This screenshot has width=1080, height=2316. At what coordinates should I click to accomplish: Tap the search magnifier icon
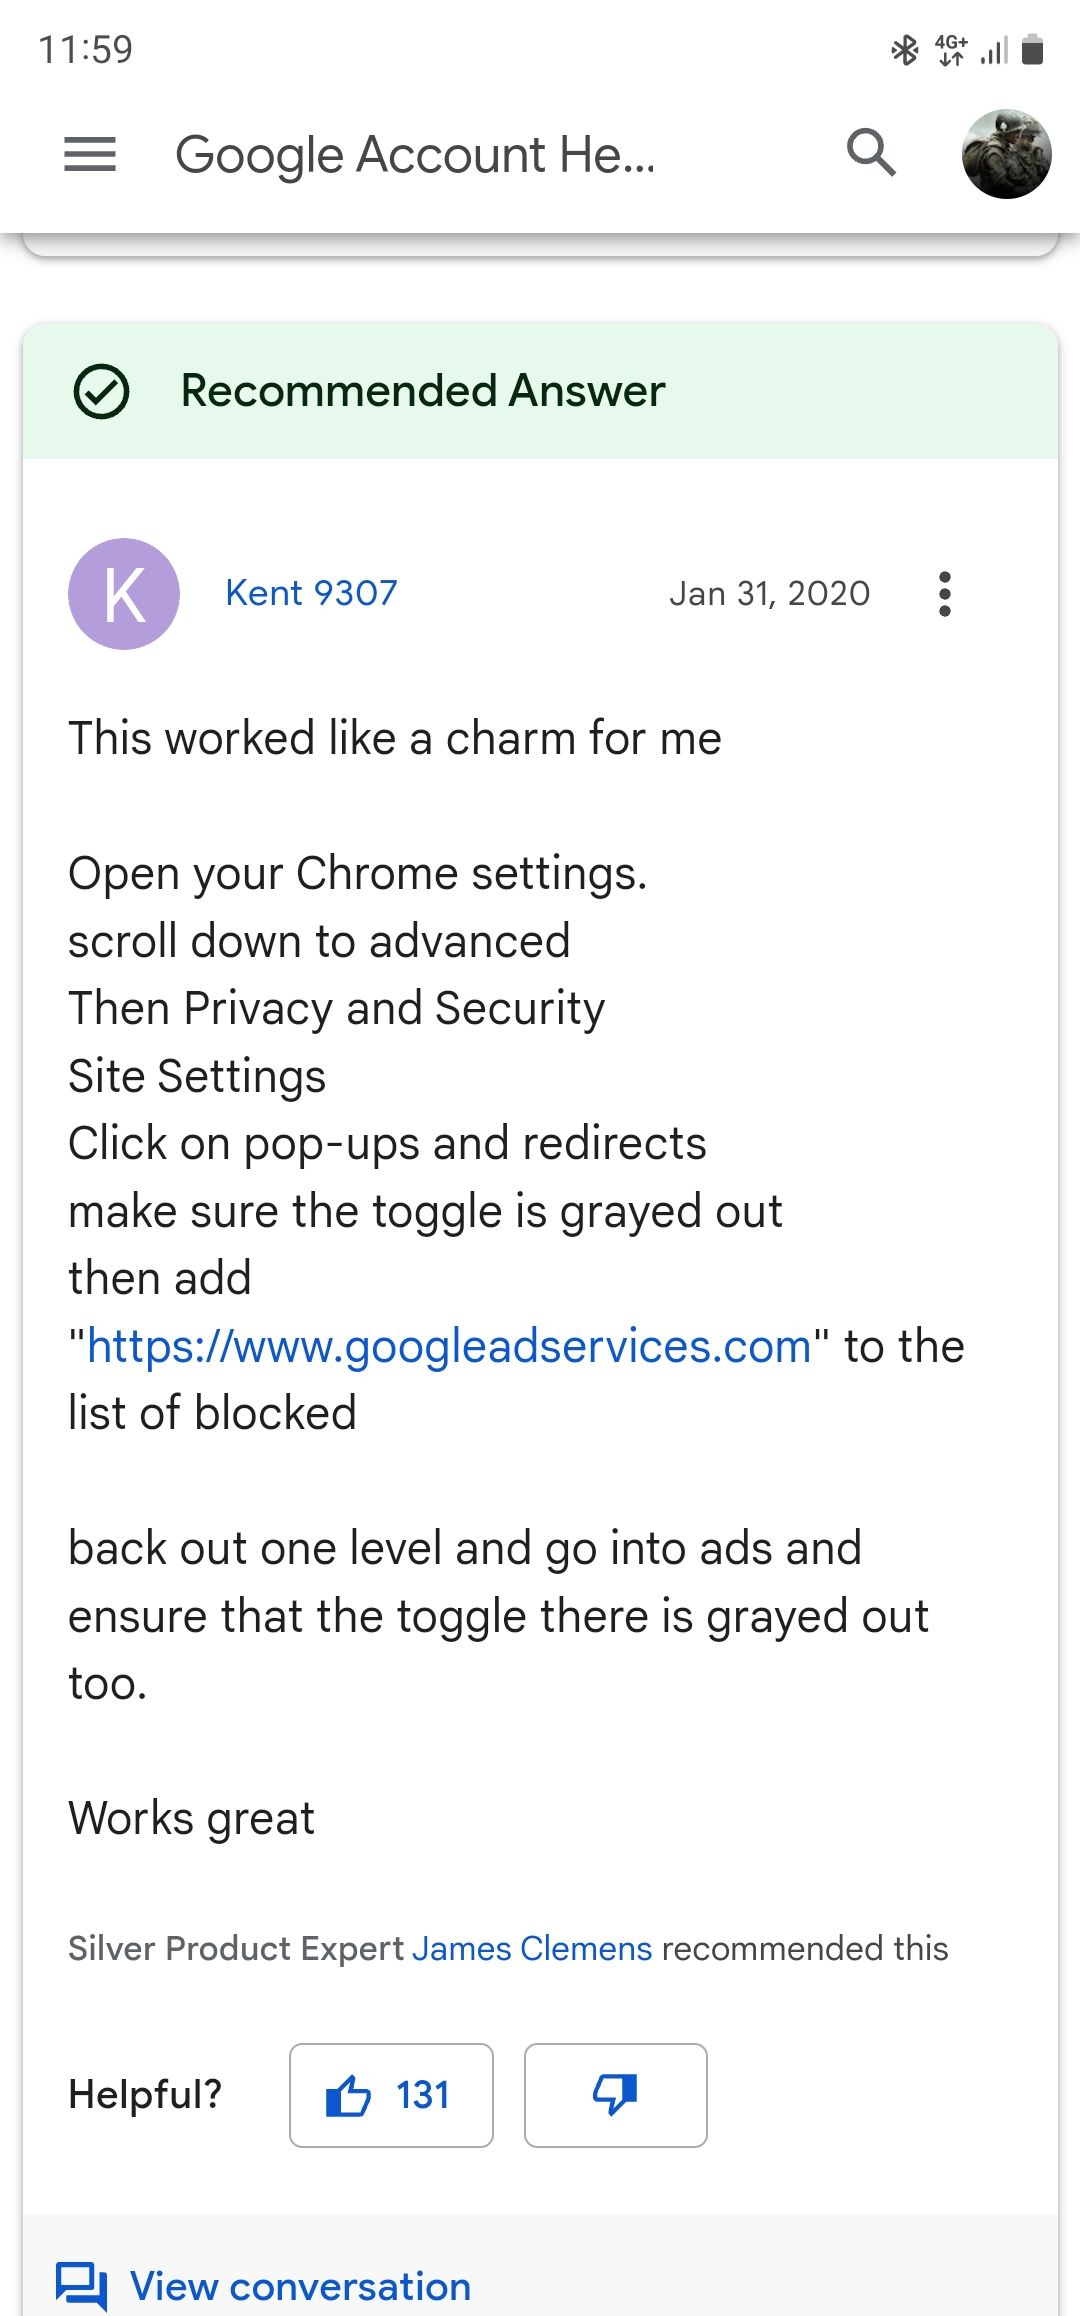[x=871, y=153]
